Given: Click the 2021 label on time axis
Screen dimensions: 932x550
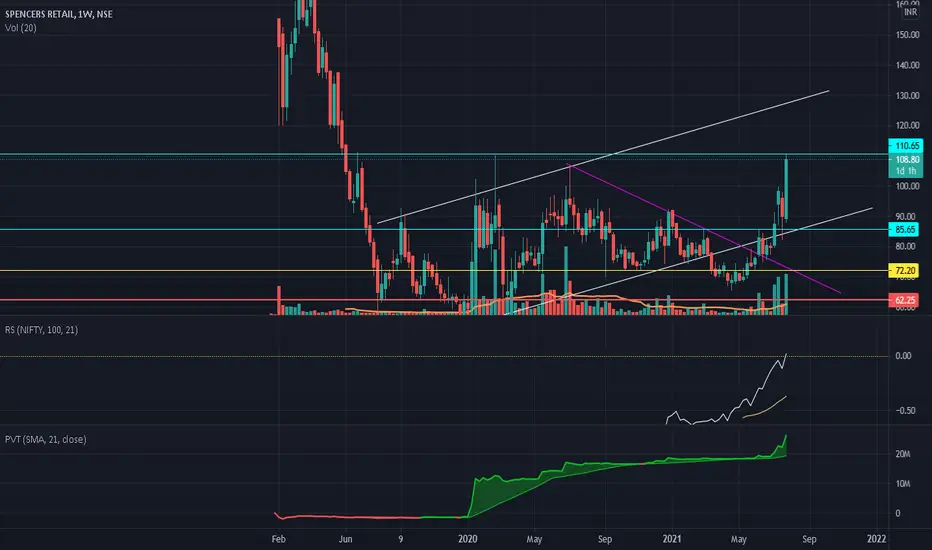Looking at the screenshot, I should click(x=672, y=539).
